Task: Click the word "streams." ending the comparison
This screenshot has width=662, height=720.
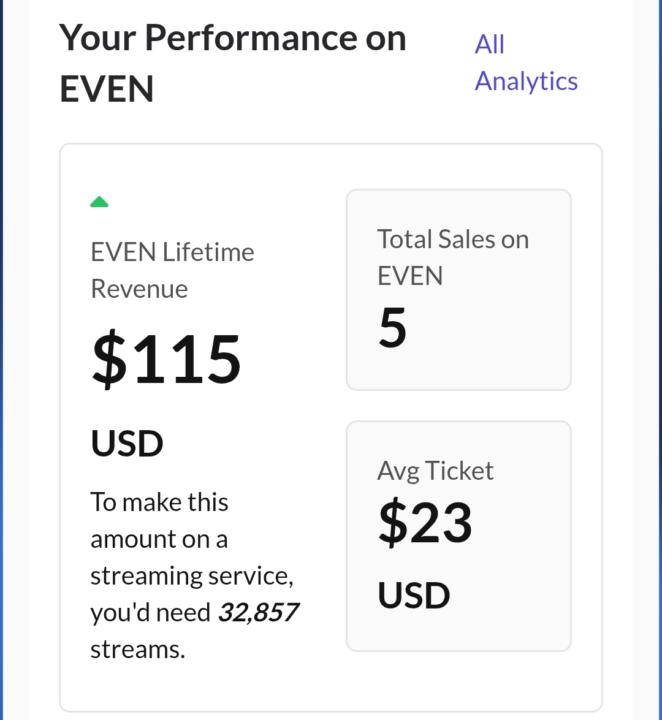Action: pyautogui.click(x=138, y=649)
